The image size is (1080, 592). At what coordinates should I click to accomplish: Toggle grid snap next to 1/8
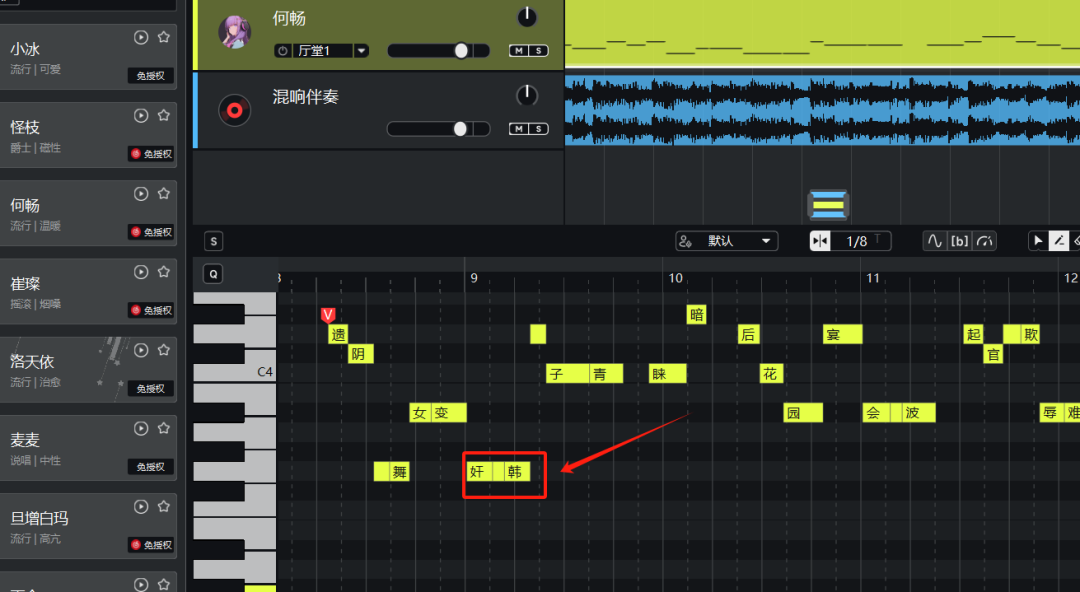pyautogui.click(x=821, y=241)
